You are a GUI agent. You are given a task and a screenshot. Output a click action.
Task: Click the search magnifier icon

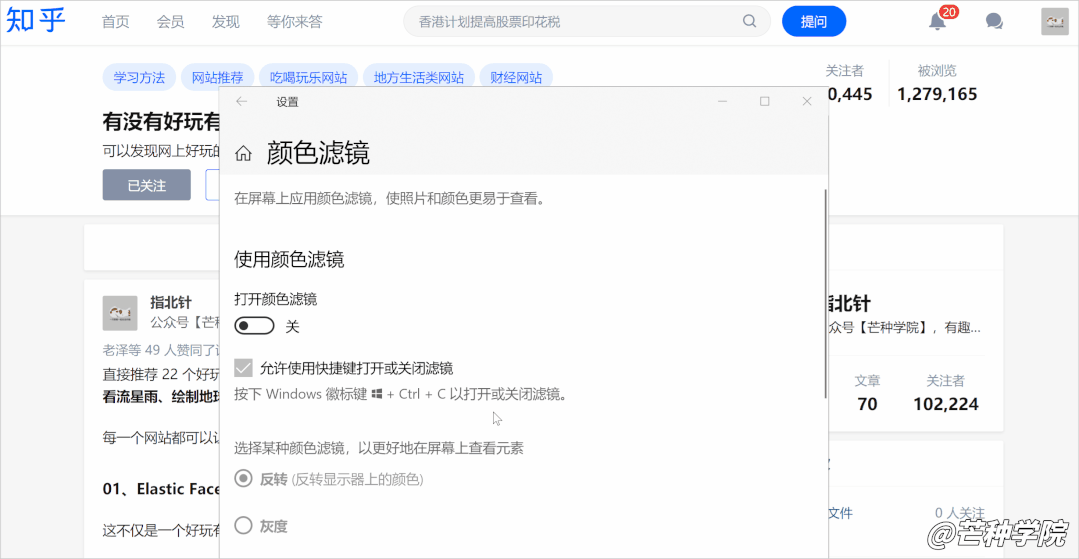click(750, 21)
